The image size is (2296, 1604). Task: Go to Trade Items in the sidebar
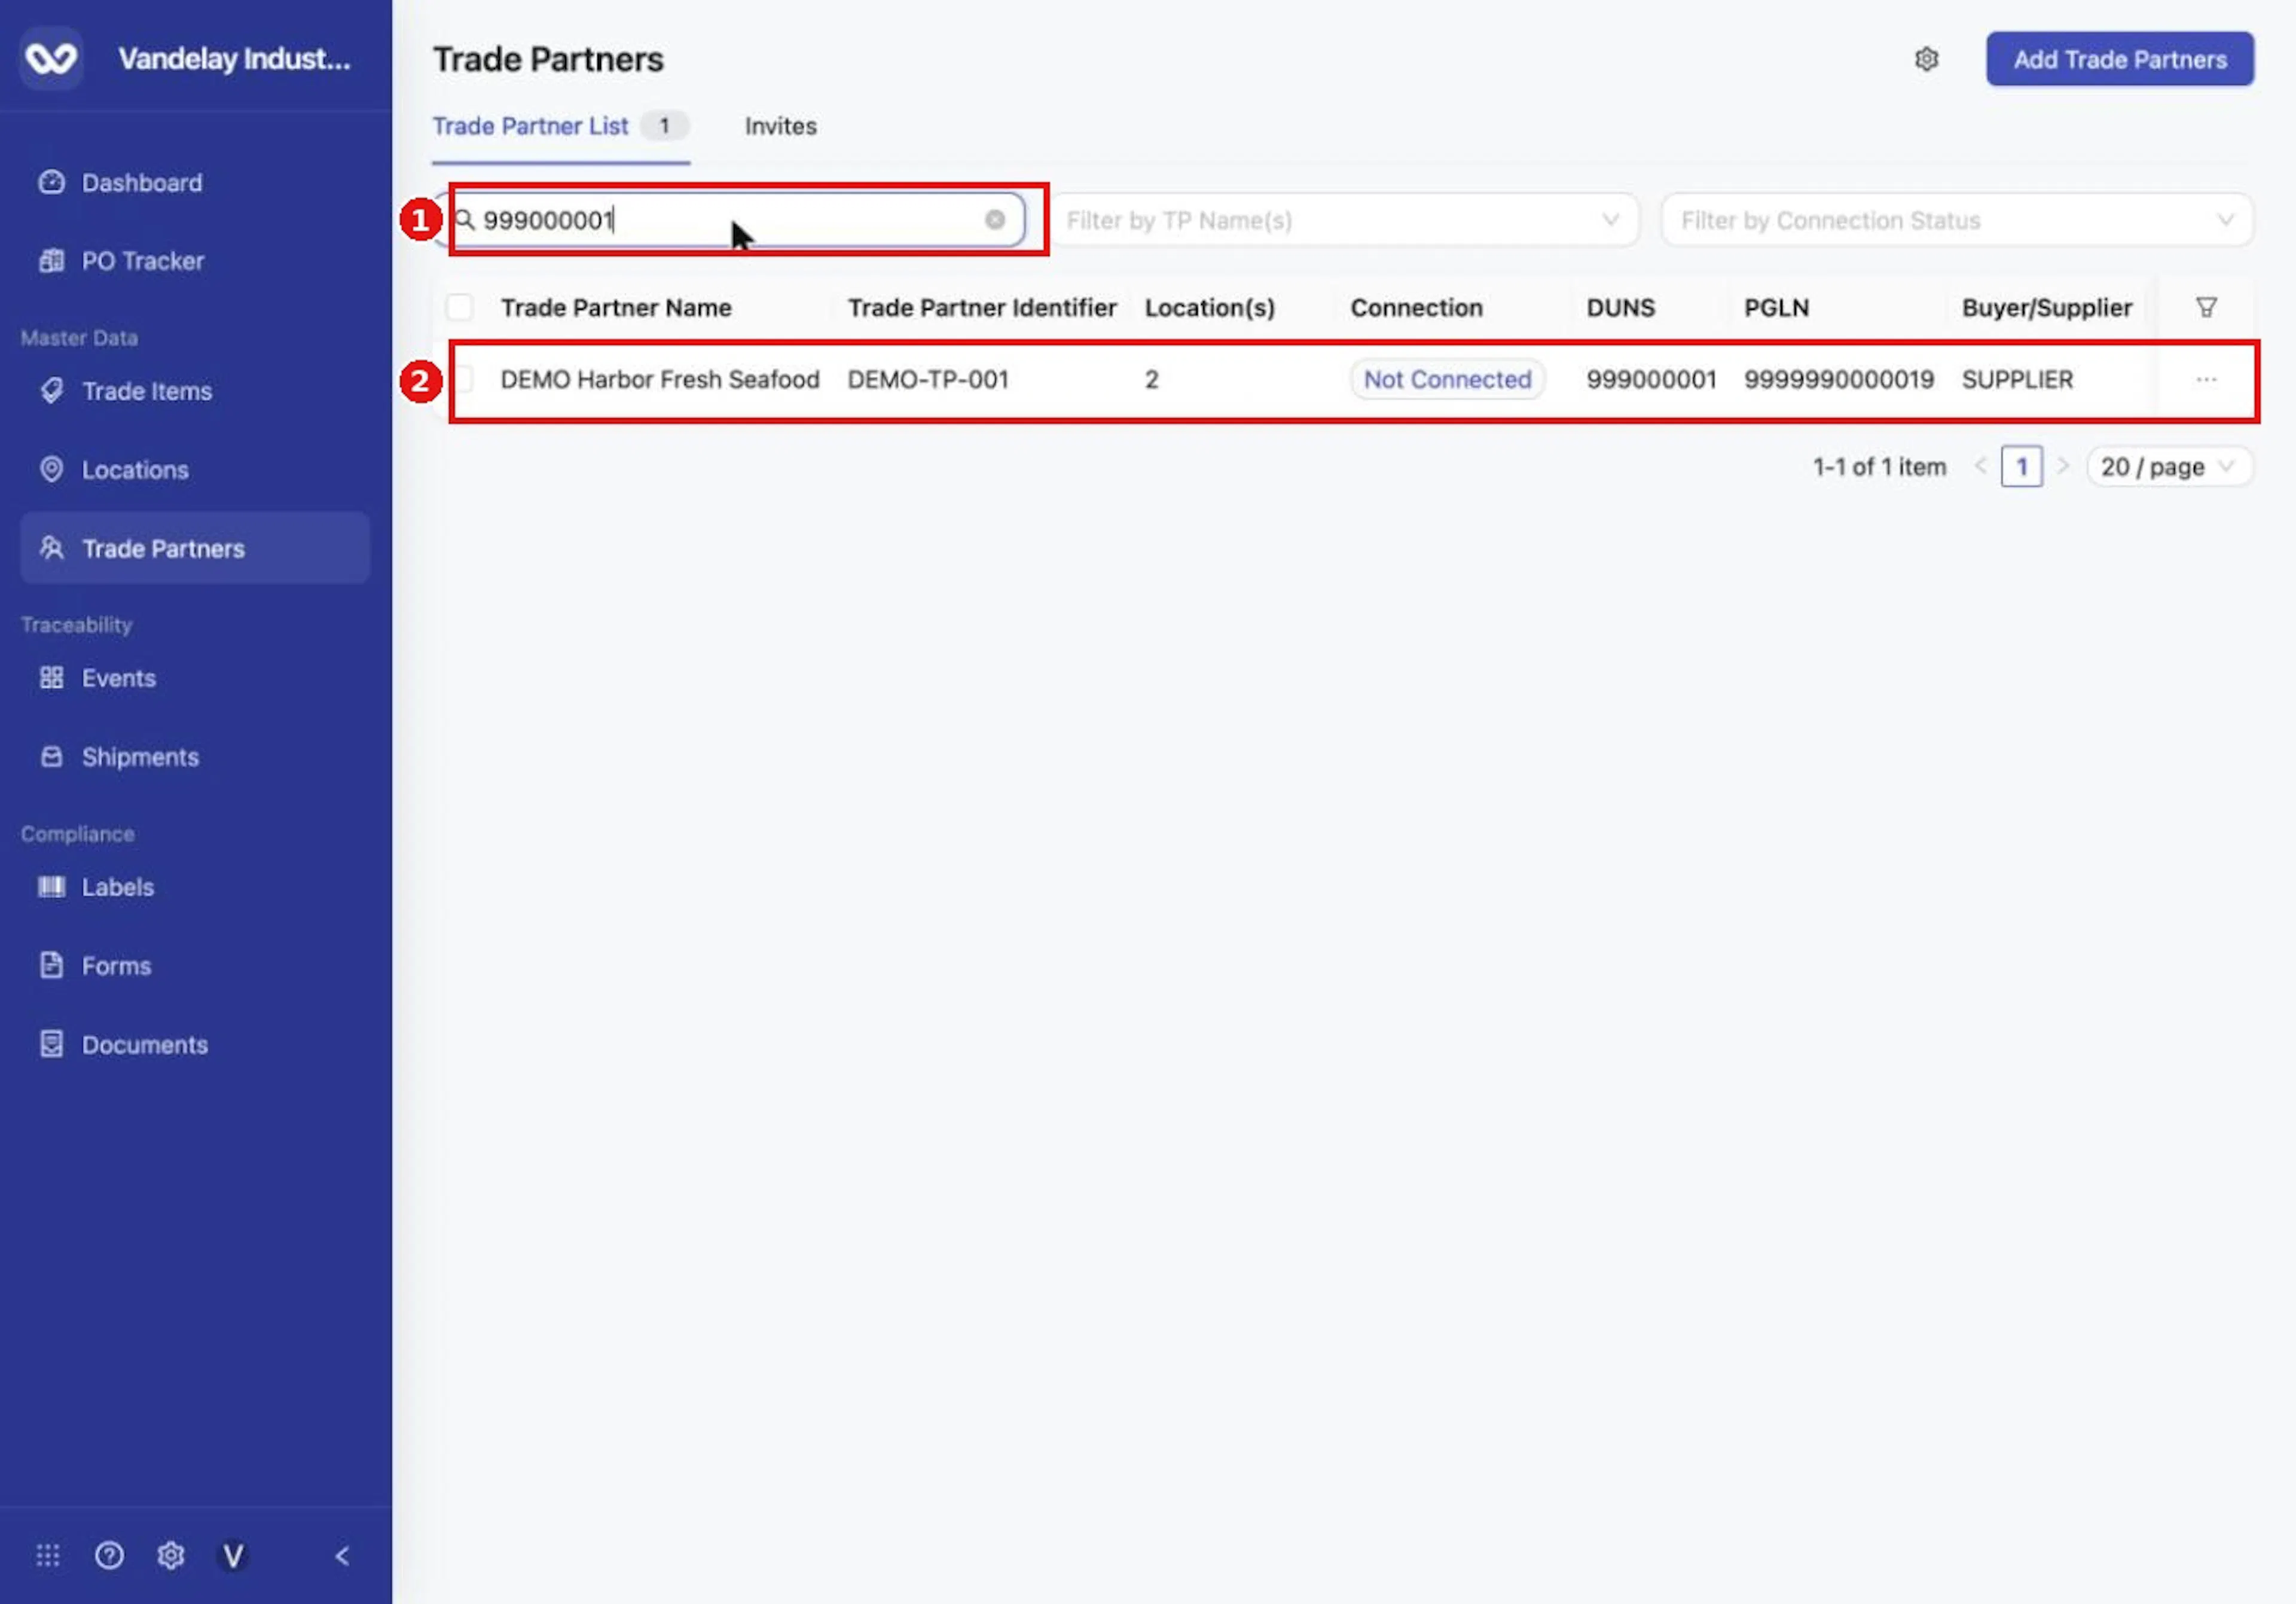click(146, 391)
